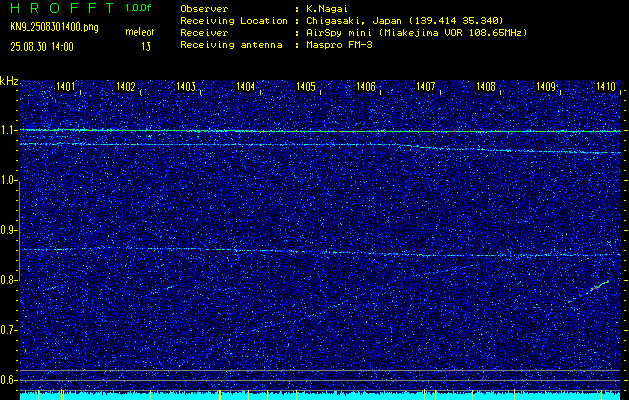Click the 1404 time marker
629x400 pixels.
click(246, 86)
